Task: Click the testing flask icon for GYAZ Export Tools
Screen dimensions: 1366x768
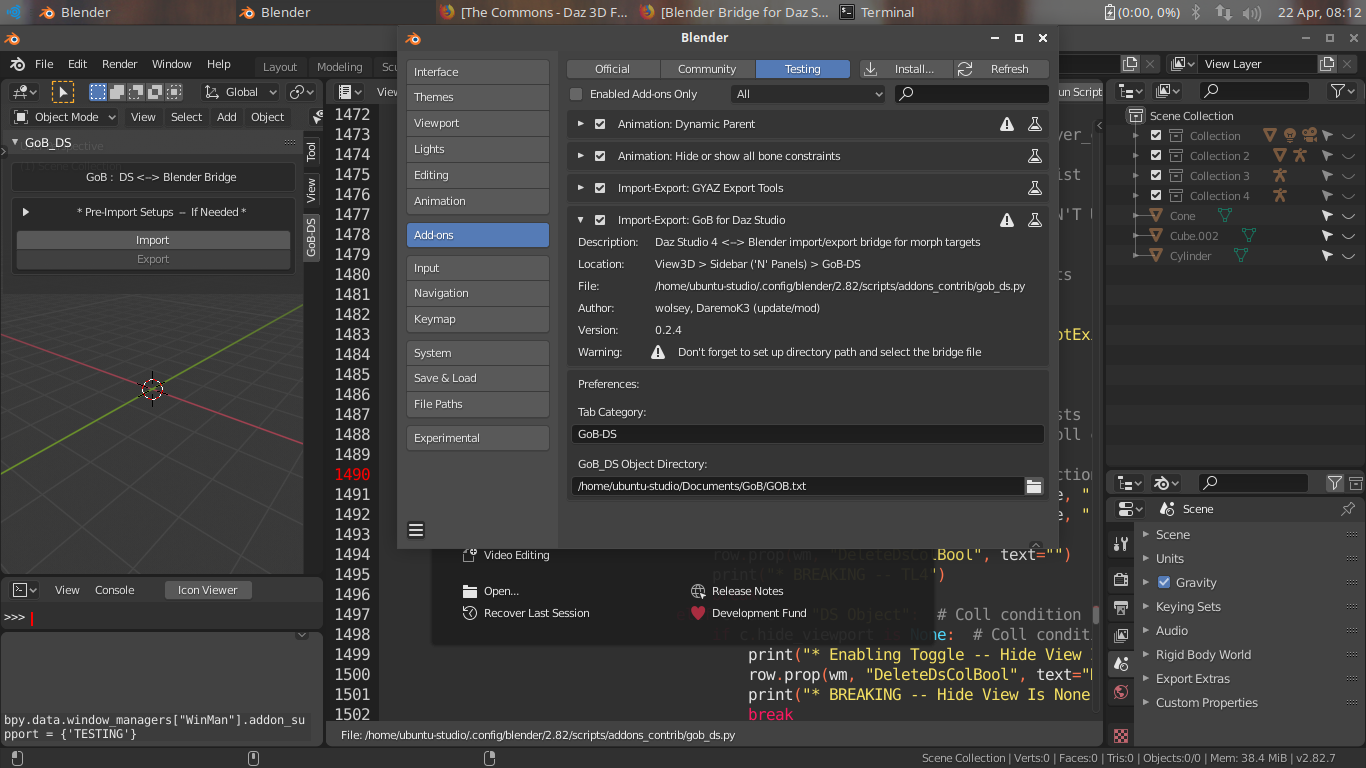Action: 1035,188
